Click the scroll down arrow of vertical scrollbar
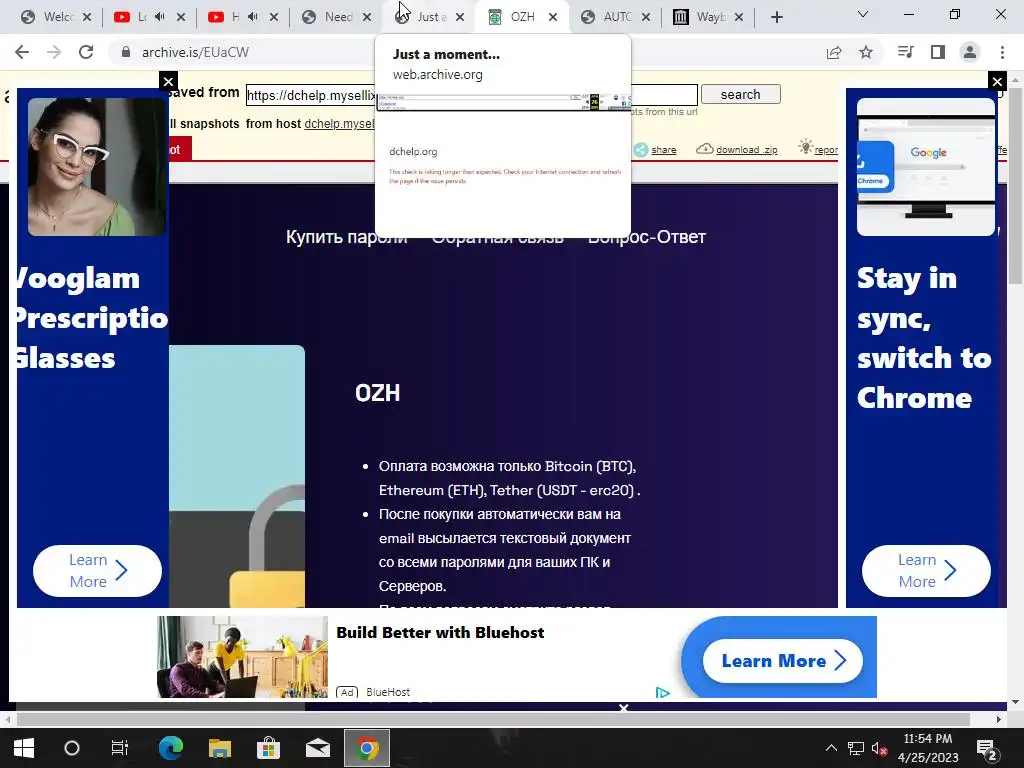The height and width of the screenshot is (768, 1024). coord(1015,703)
